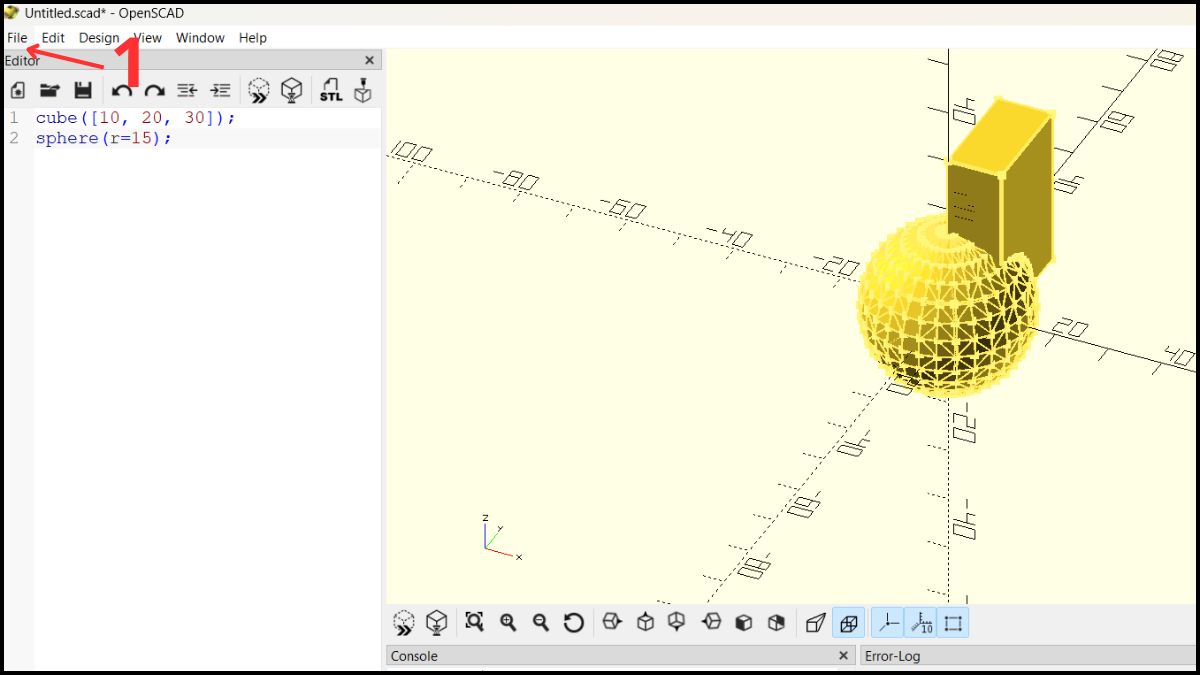Click the Console panel title

click(x=414, y=656)
